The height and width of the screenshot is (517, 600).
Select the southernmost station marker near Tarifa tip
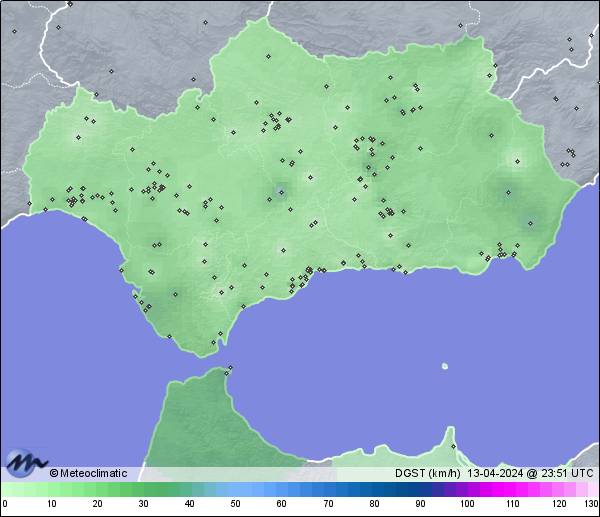click(x=212, y=343)
